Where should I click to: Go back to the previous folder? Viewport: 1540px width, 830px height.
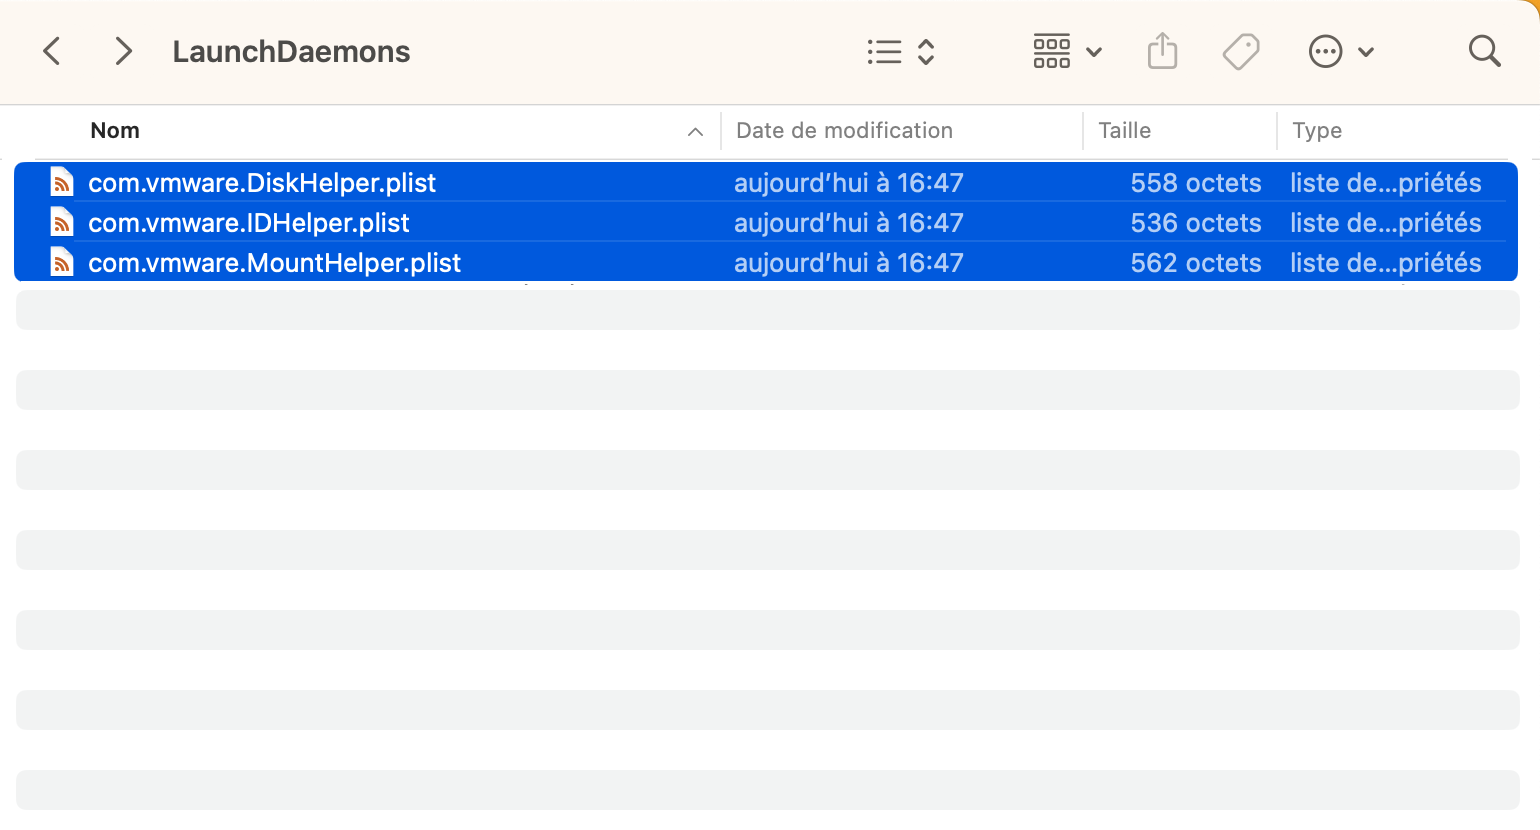click(x=52, y=51)
